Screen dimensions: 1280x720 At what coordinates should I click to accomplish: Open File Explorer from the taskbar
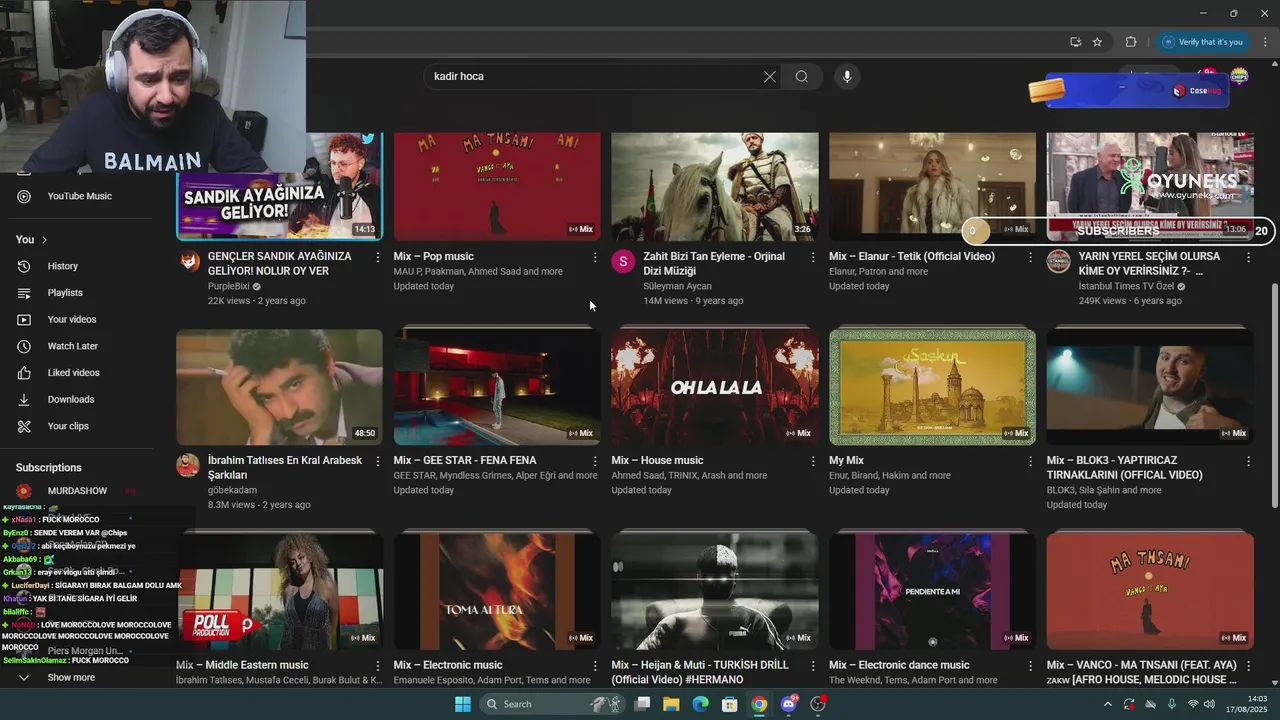click(671, 704)
